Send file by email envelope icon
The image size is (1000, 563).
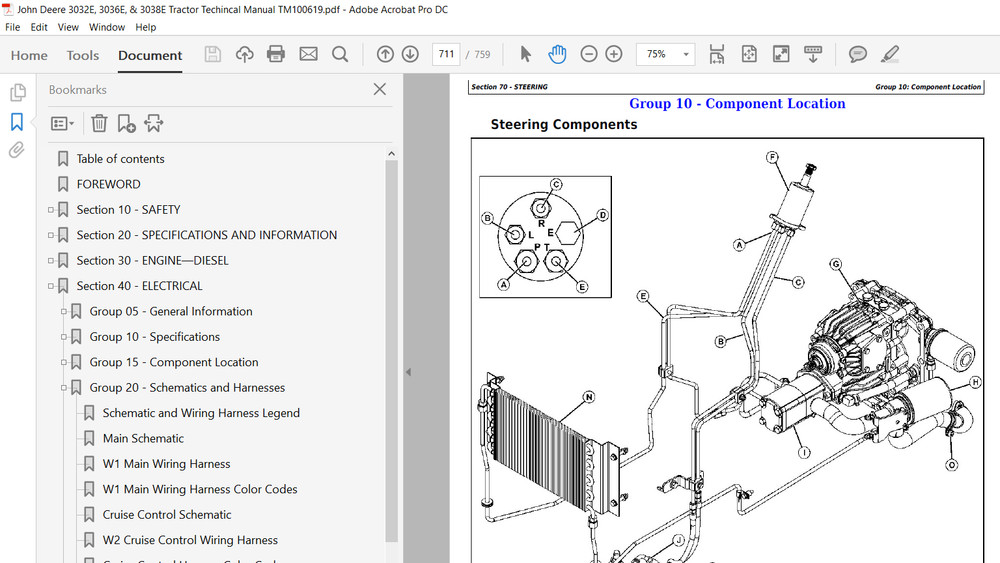308,54
